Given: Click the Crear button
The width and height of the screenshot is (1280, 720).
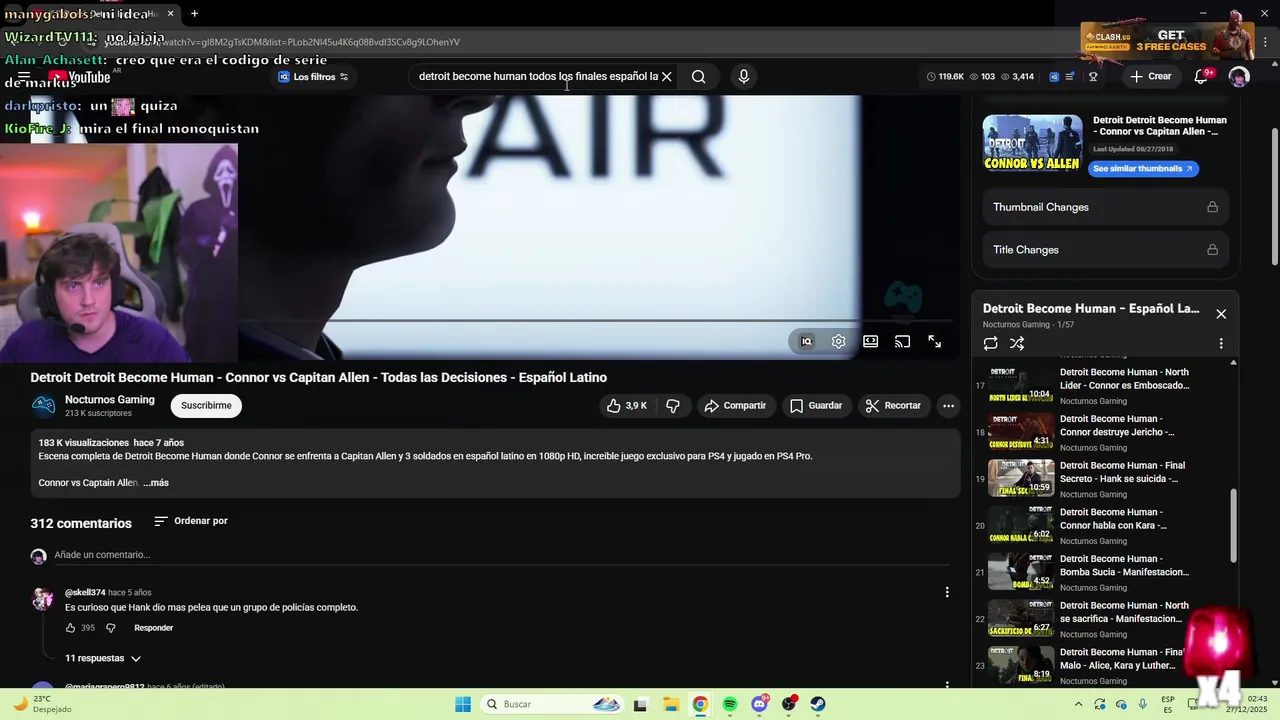Looking at the screenshot, I should coord(1151,77).
